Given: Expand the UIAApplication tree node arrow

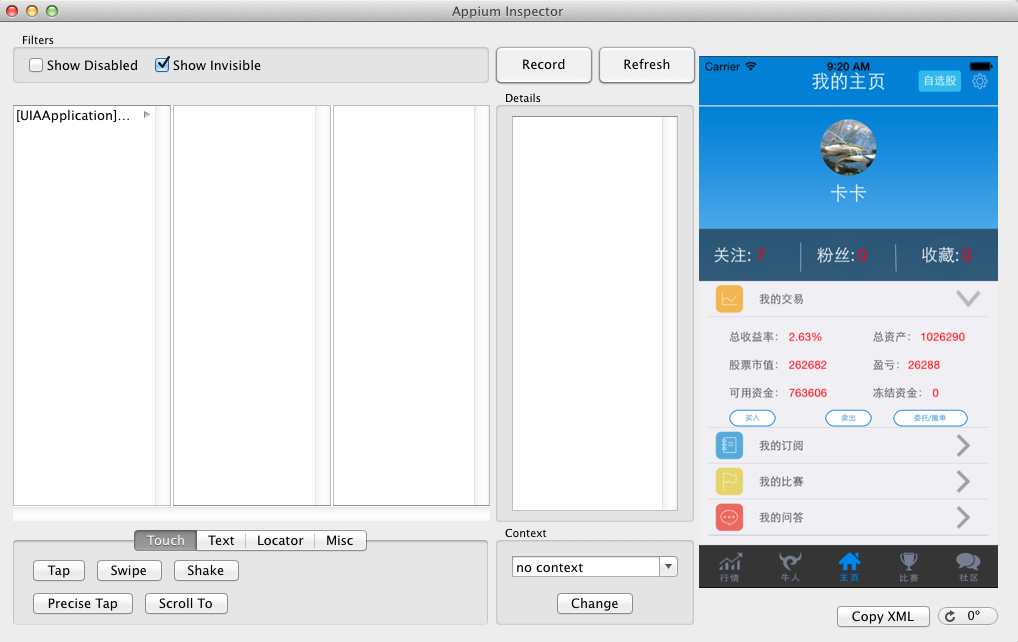Looking at the screenshot, I should 147,115.
